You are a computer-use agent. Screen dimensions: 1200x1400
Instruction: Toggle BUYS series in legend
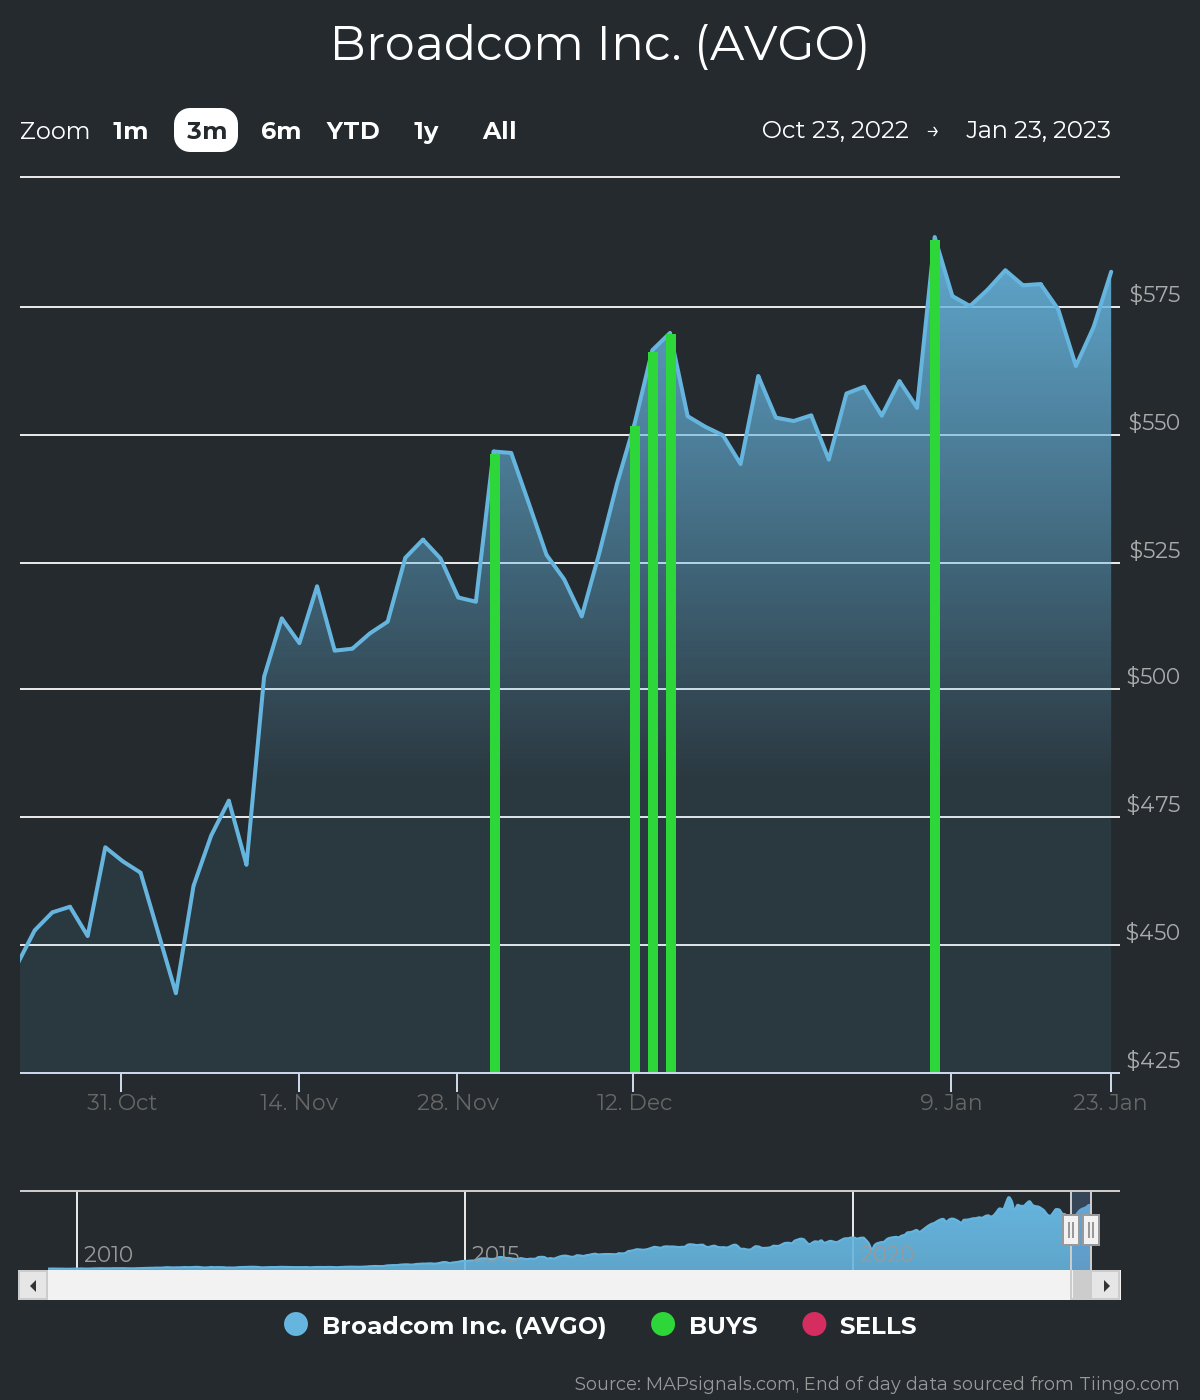[x=705, y=1325]
